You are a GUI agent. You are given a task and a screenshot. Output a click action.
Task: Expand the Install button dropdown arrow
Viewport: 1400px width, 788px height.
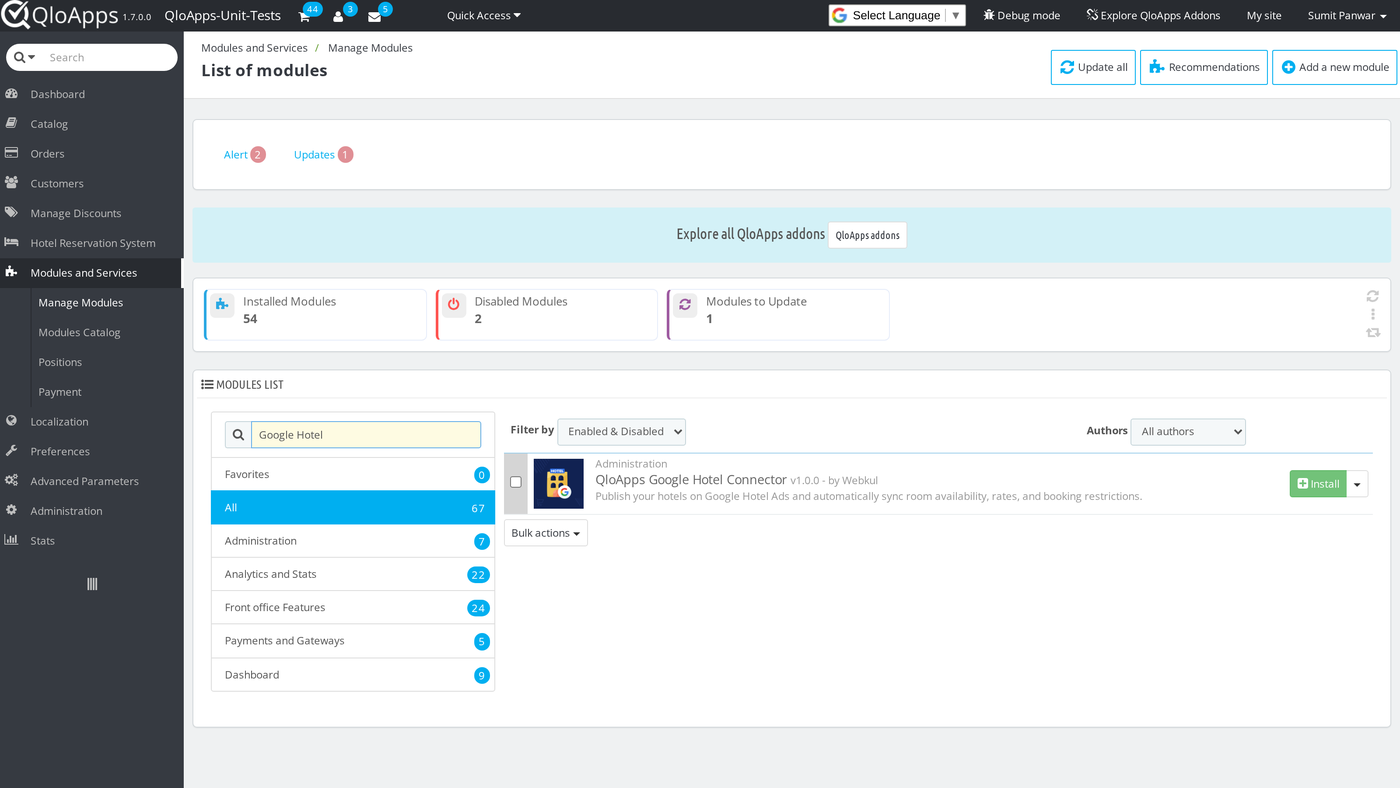pyautogui.click(x=1357, y=484)
